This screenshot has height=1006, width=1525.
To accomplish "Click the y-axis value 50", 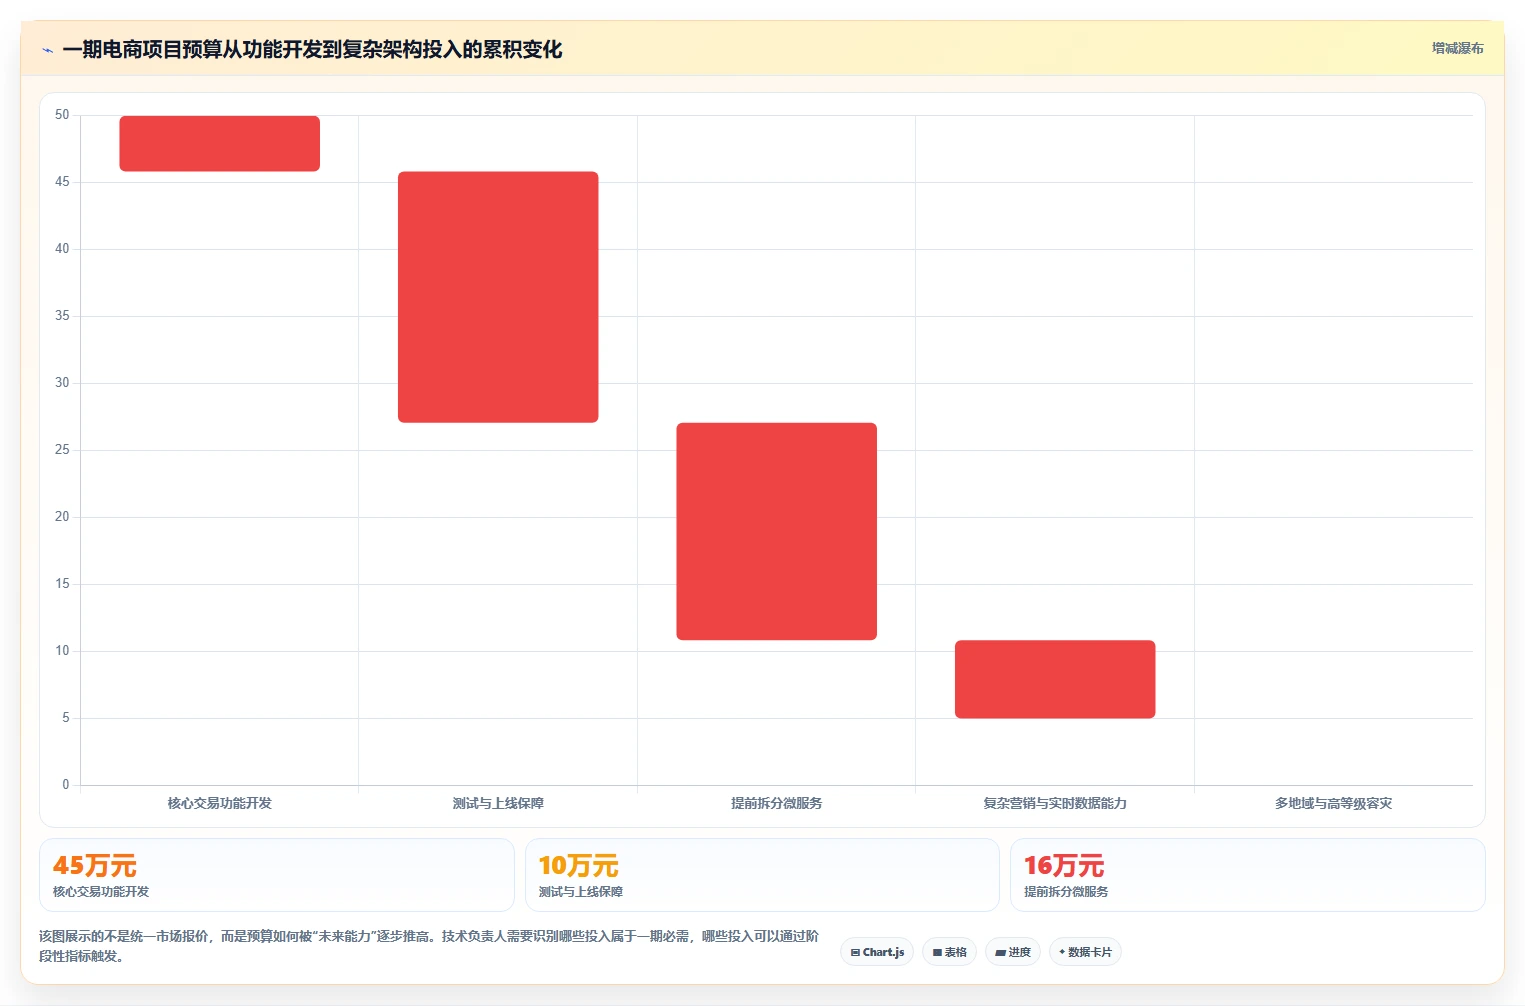I will [x=62, y=115].
